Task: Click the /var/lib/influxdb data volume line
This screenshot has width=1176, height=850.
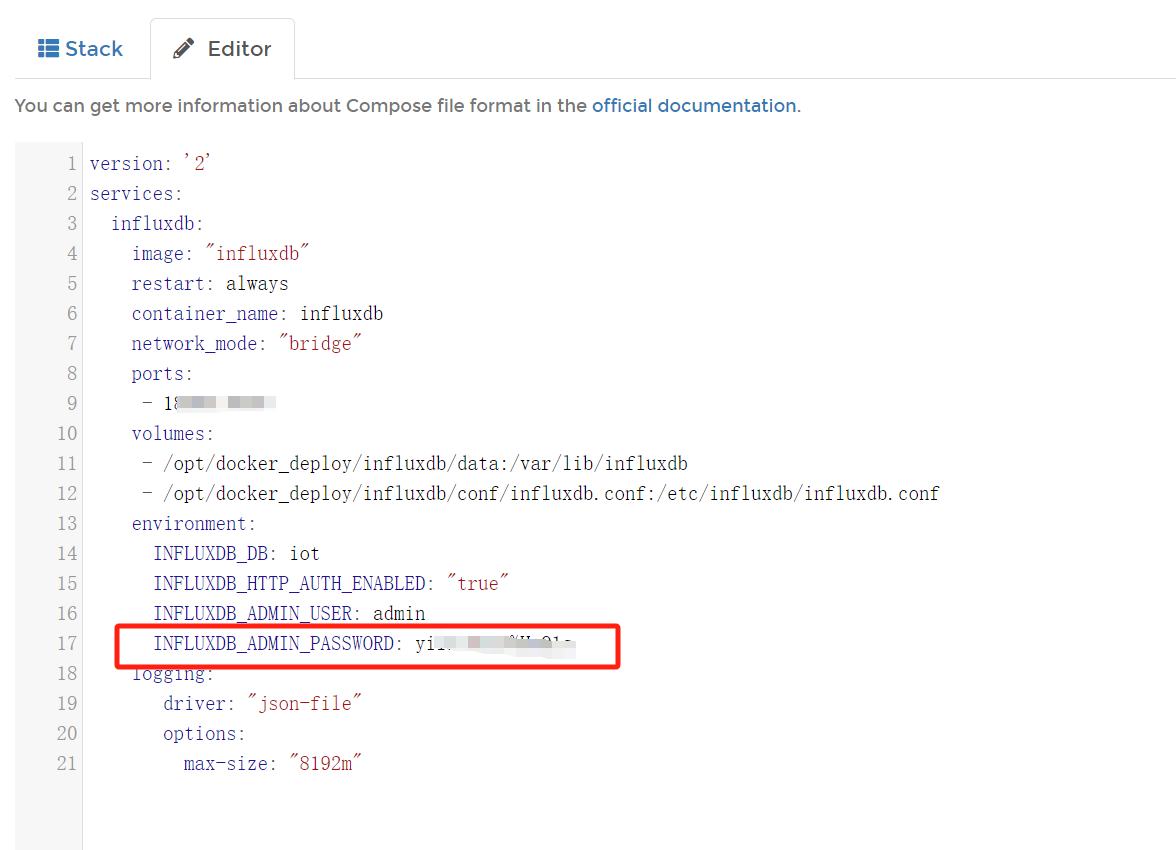Action: tap(414, 463)
